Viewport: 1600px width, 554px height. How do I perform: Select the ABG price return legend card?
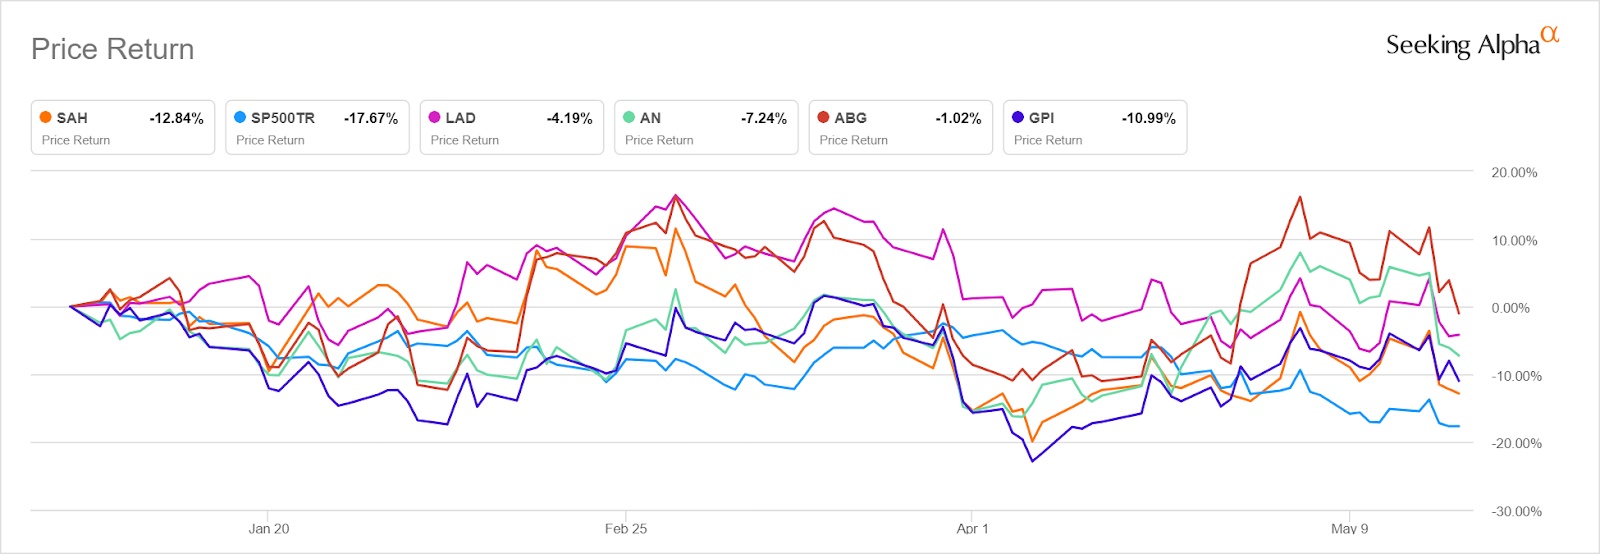pyautogui.click(x=900, y=128)
